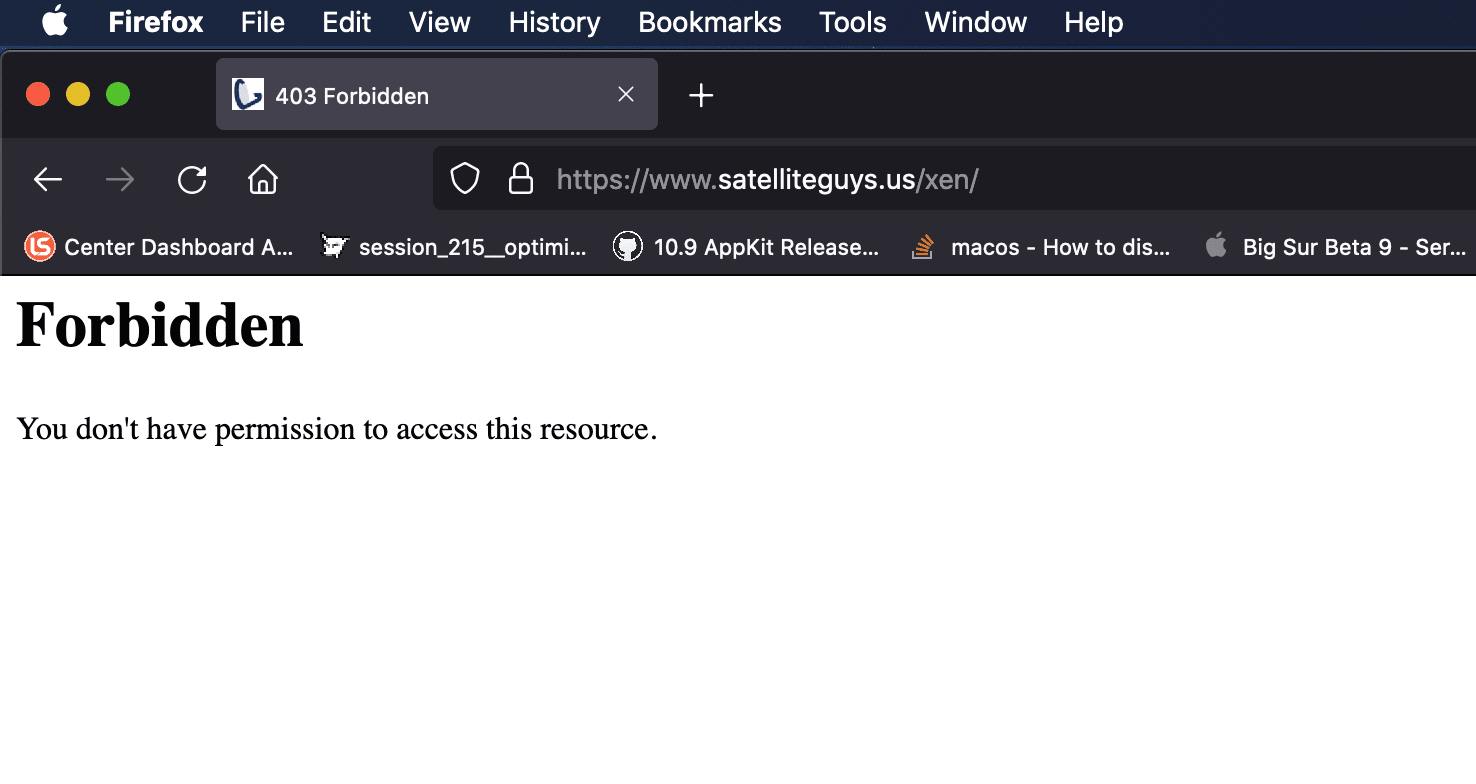Screen dimensions: 1476x784
Task: Reload the current page
Action: point(192,180)
